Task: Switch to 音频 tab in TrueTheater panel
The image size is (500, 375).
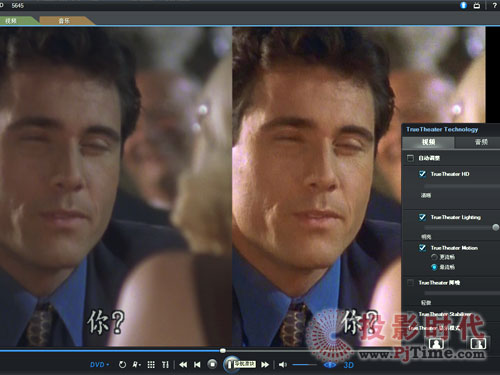Action: coord(481,142)
